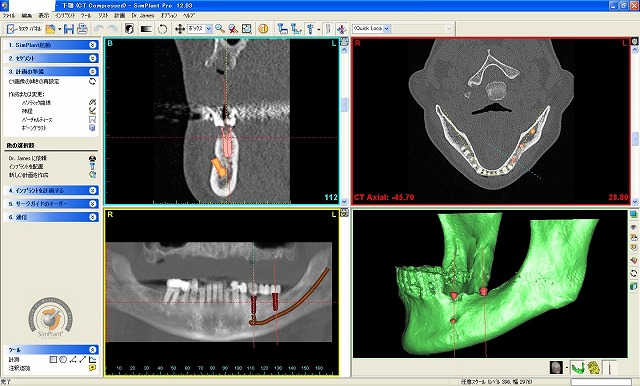
Task: Click the Print icon in toolbar
Action: [x=82, y=29]
